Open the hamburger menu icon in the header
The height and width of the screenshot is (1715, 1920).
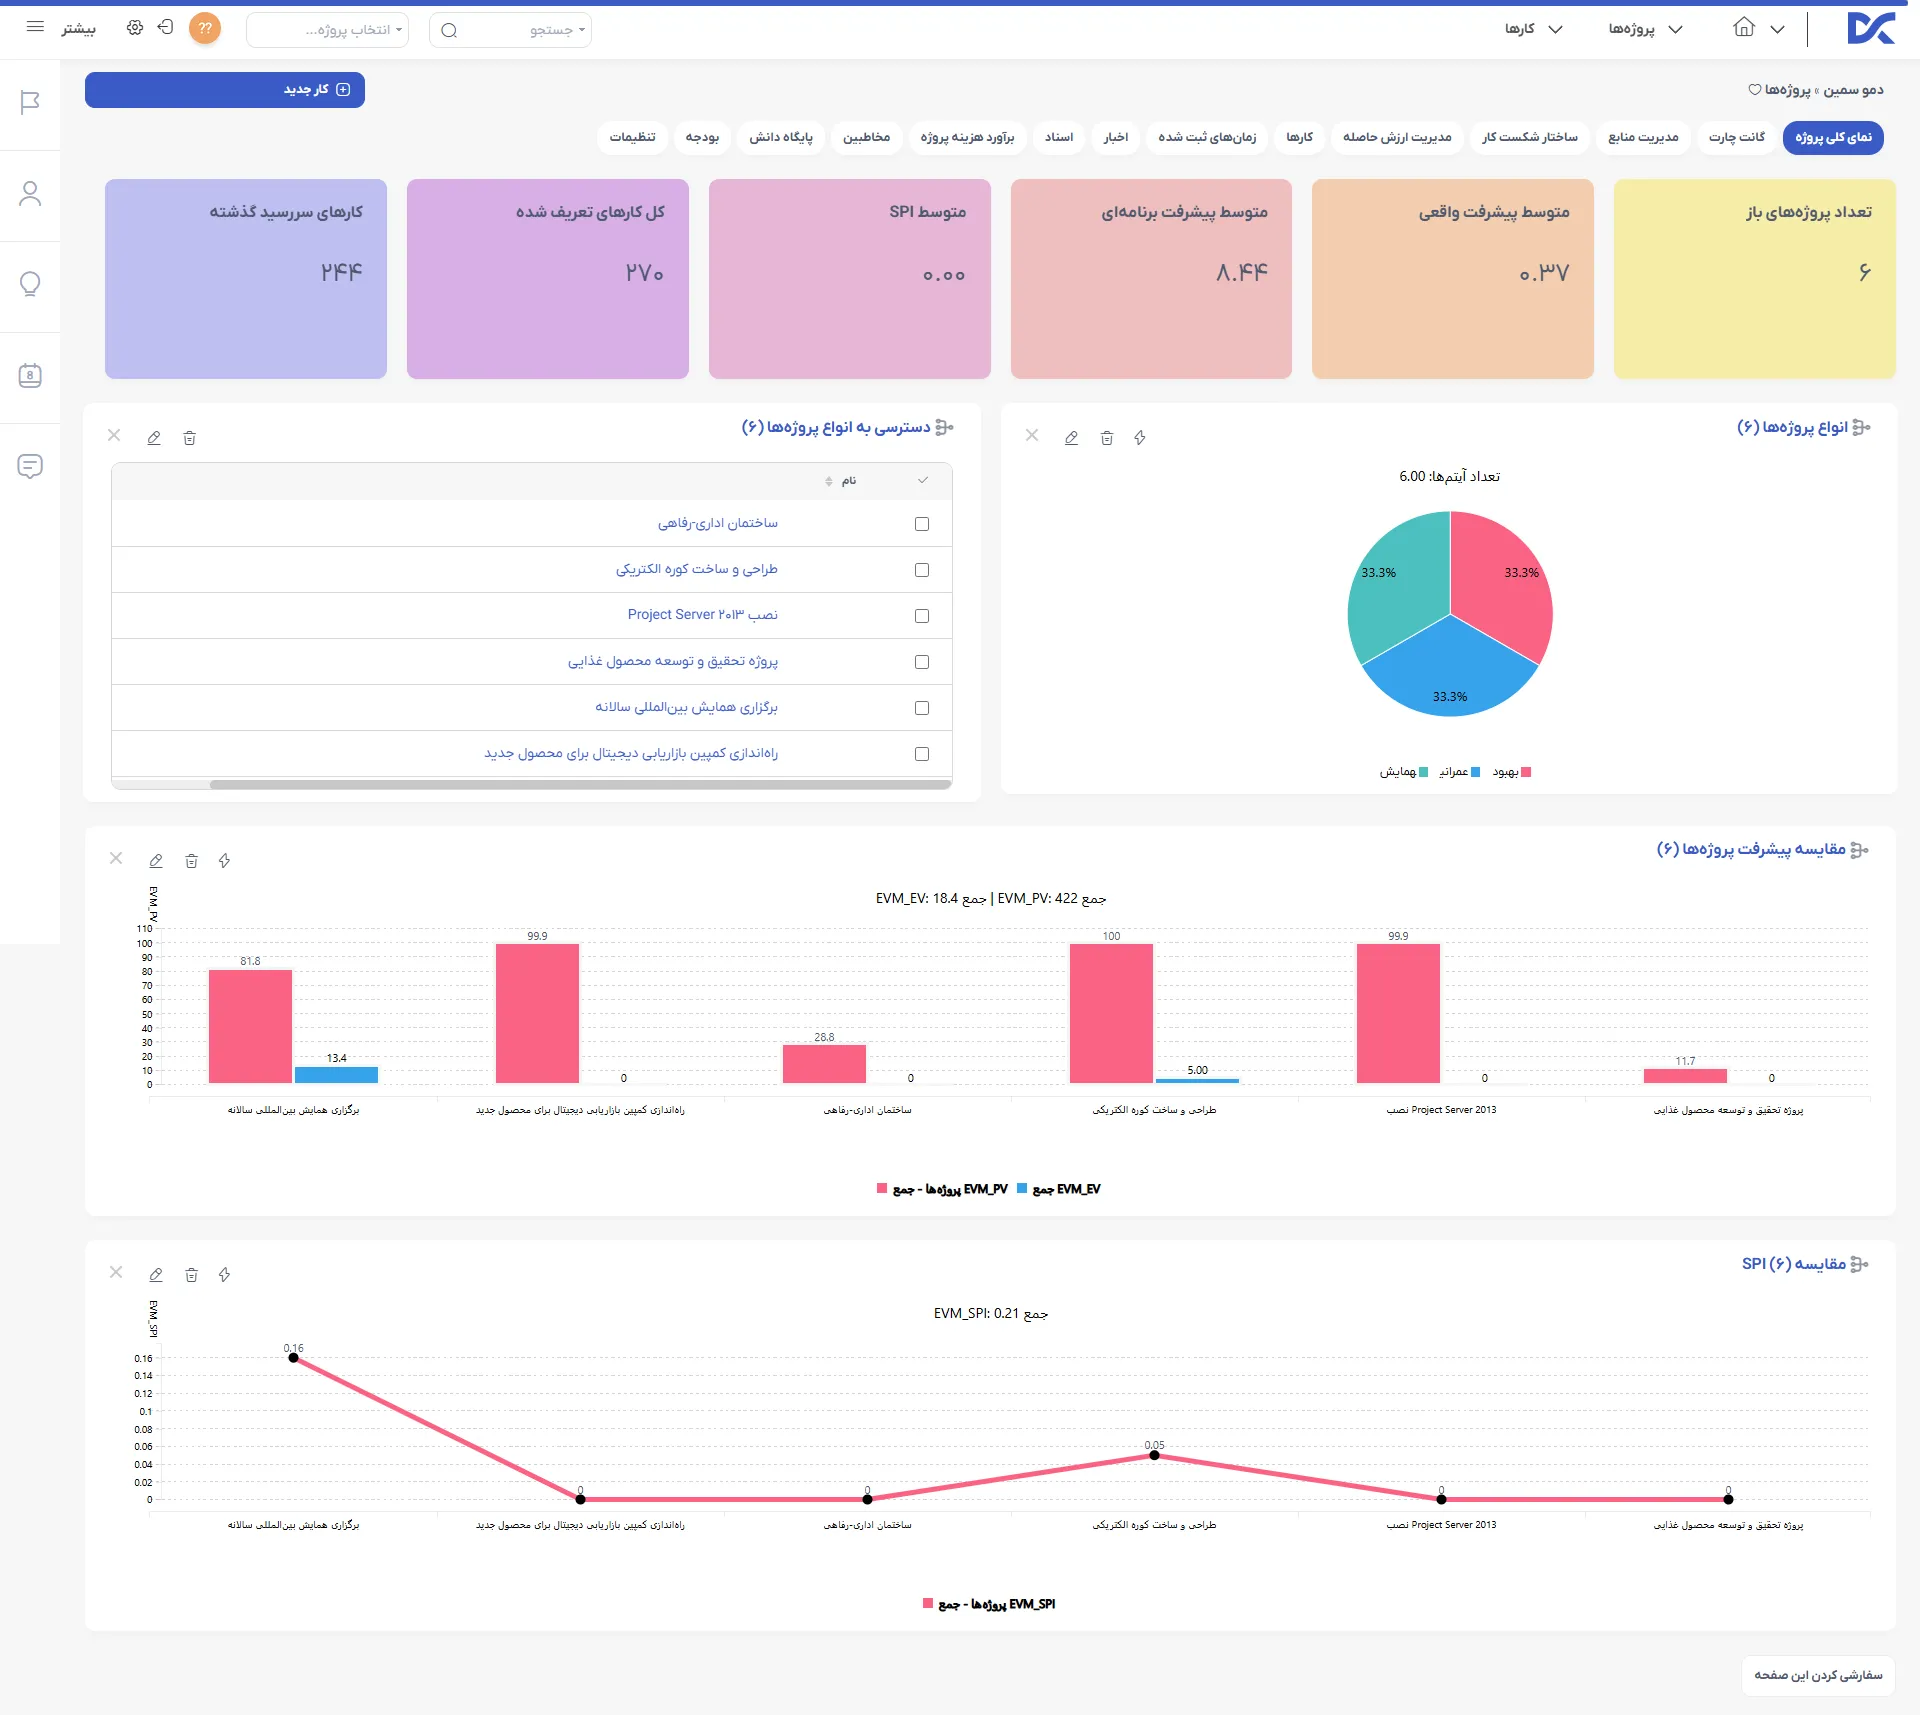35,27
